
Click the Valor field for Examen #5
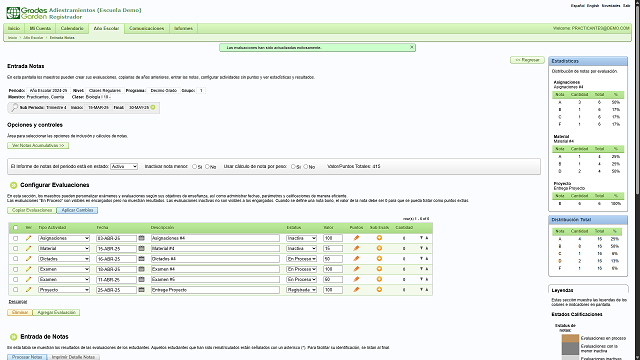point(333,279)
